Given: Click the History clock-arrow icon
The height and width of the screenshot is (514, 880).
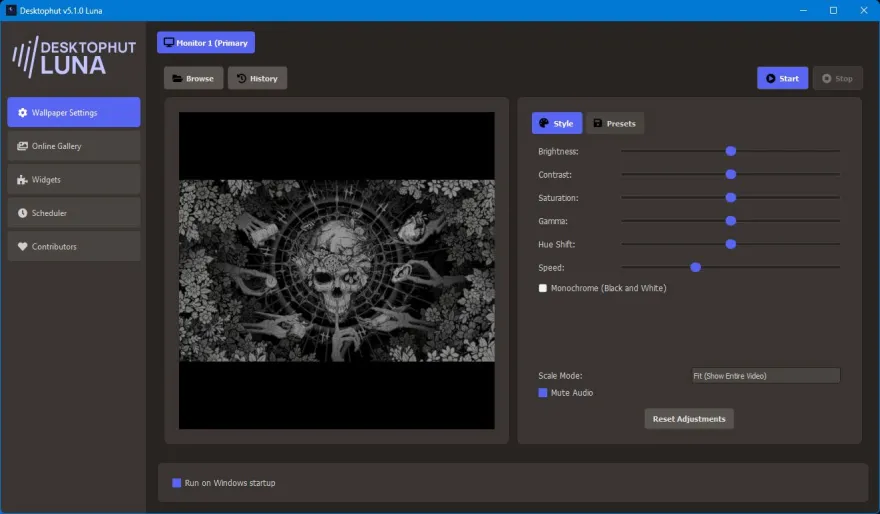Looking at the screenshot, I should (241, 79).
